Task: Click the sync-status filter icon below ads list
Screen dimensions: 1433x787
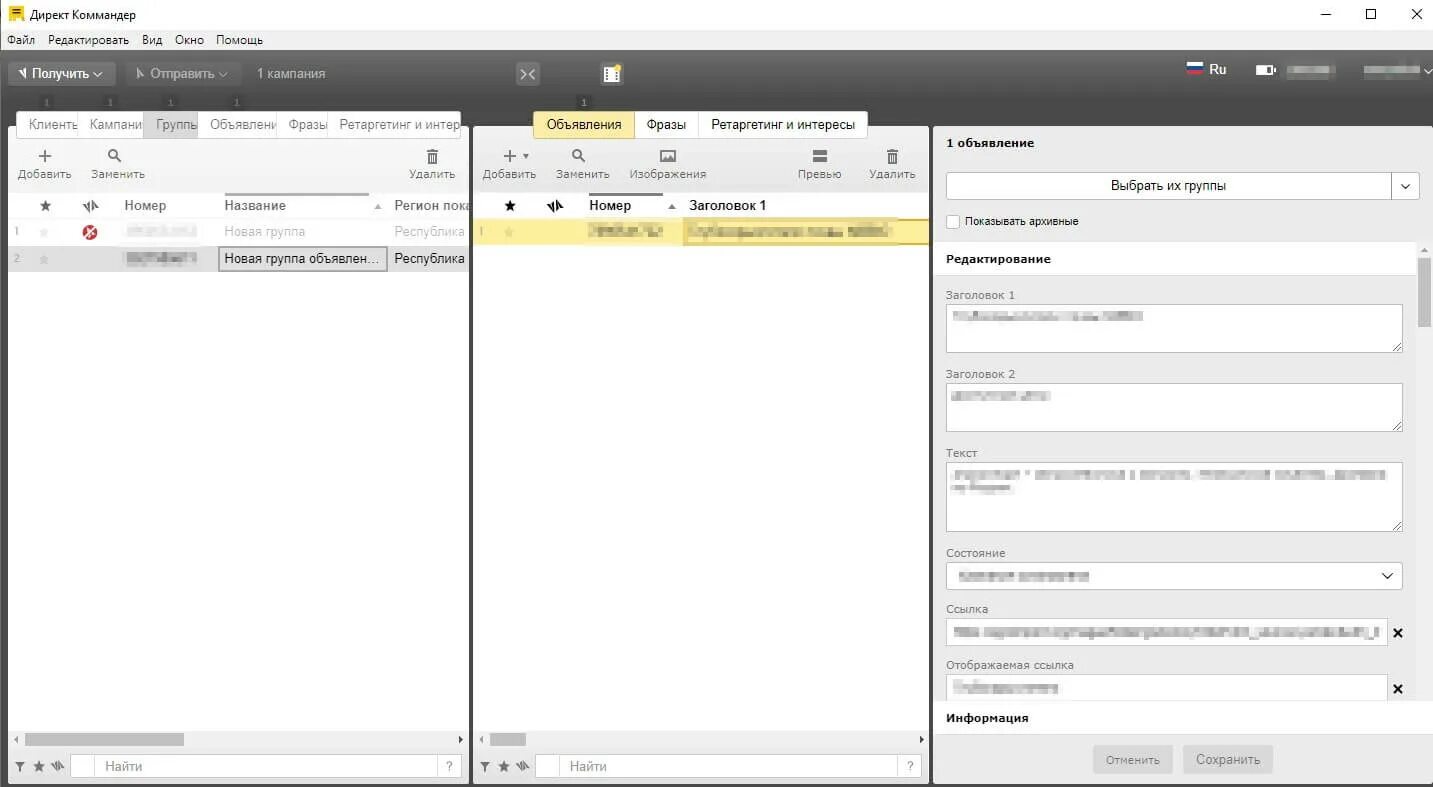Action: tap(523, 767)
